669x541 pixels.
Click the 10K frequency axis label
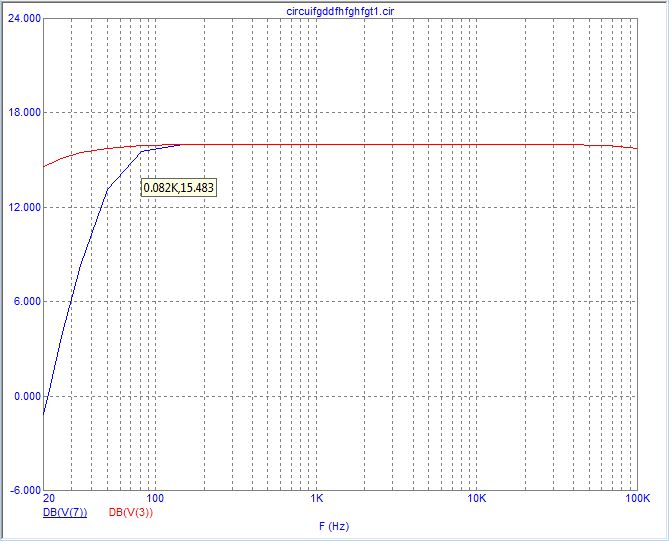[x=477, y=498]
